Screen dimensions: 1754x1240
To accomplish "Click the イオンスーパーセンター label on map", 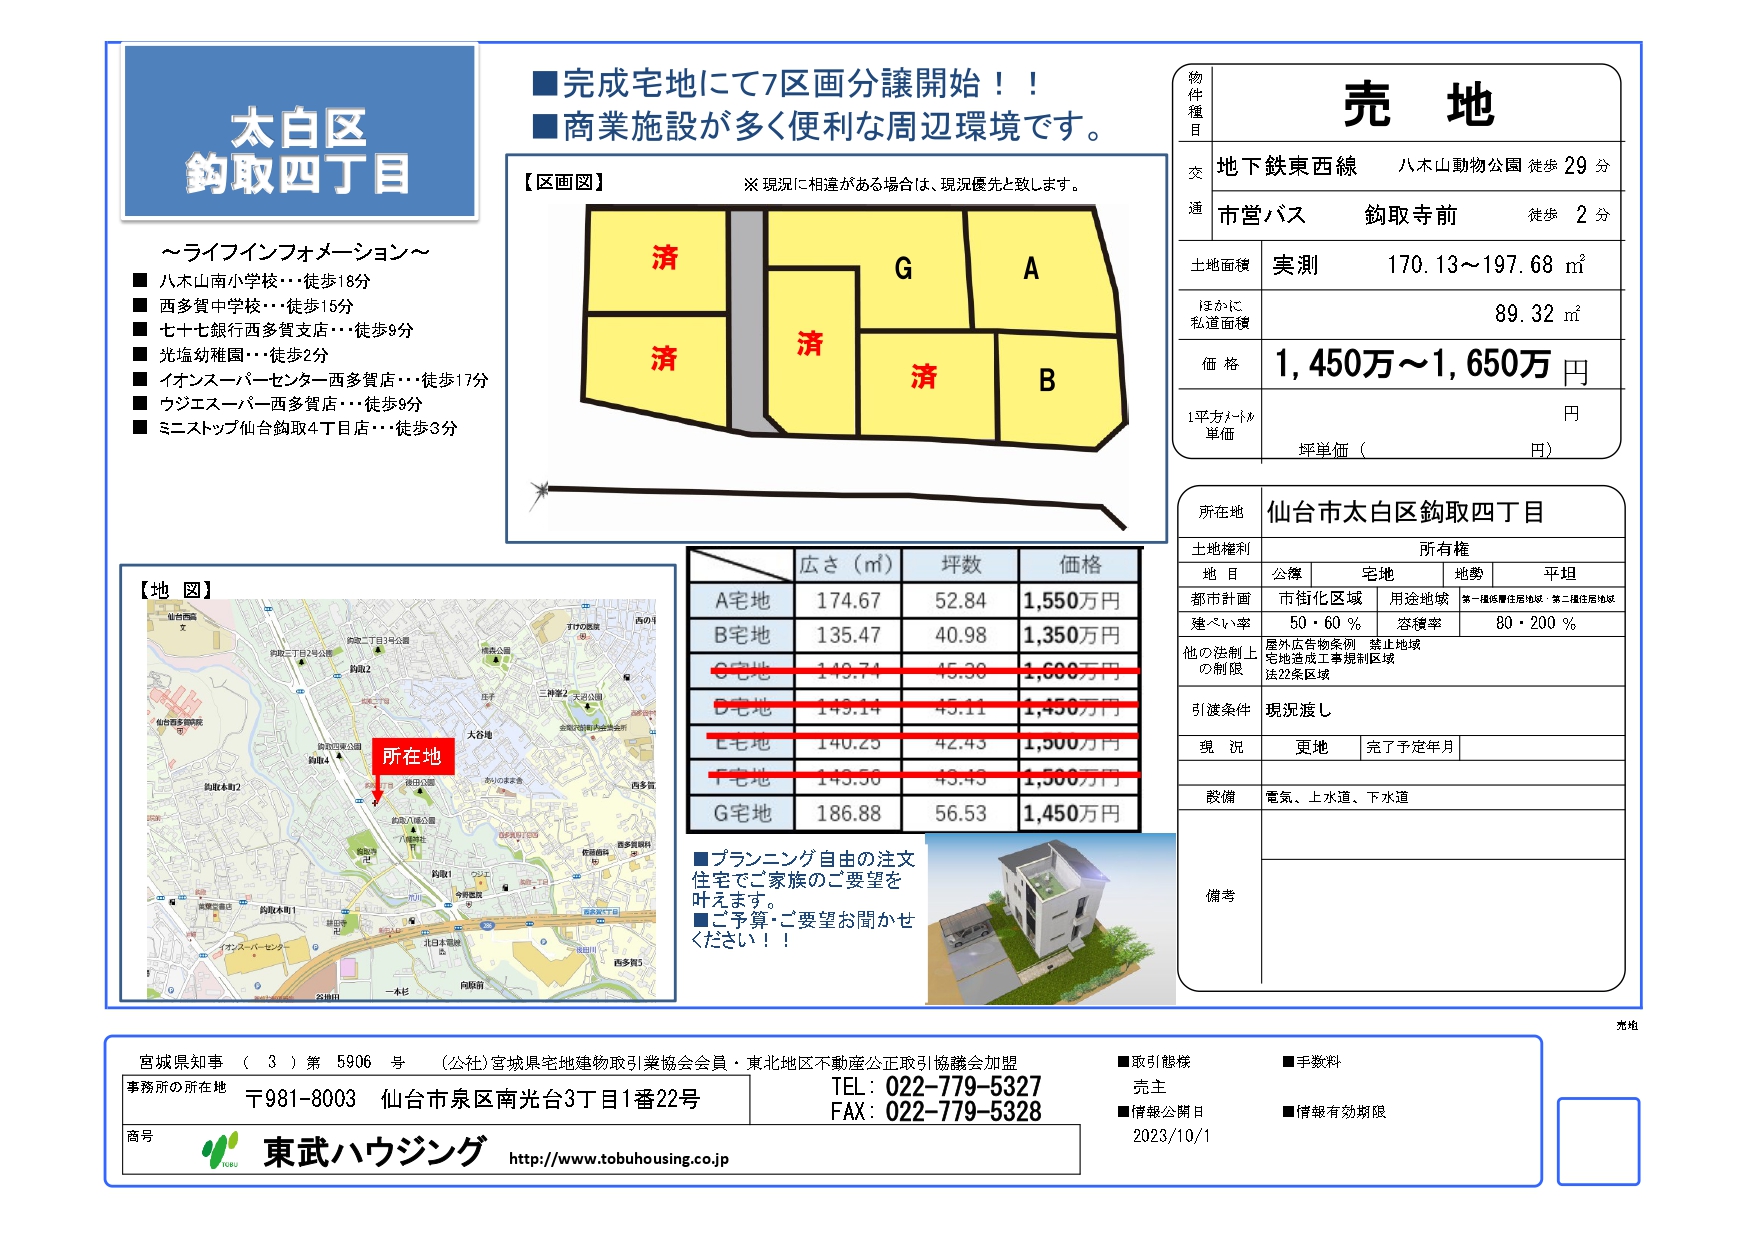I will pyautogui.click(x=254, y=946).
